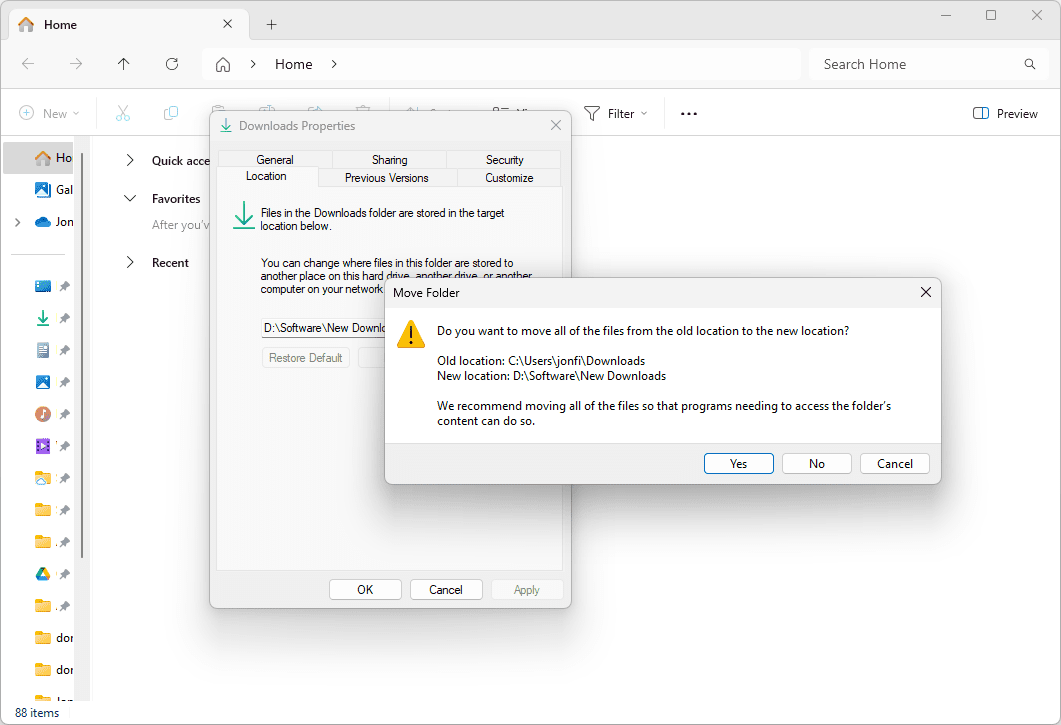Open the See more ellipsis menu

click(688, 113)
